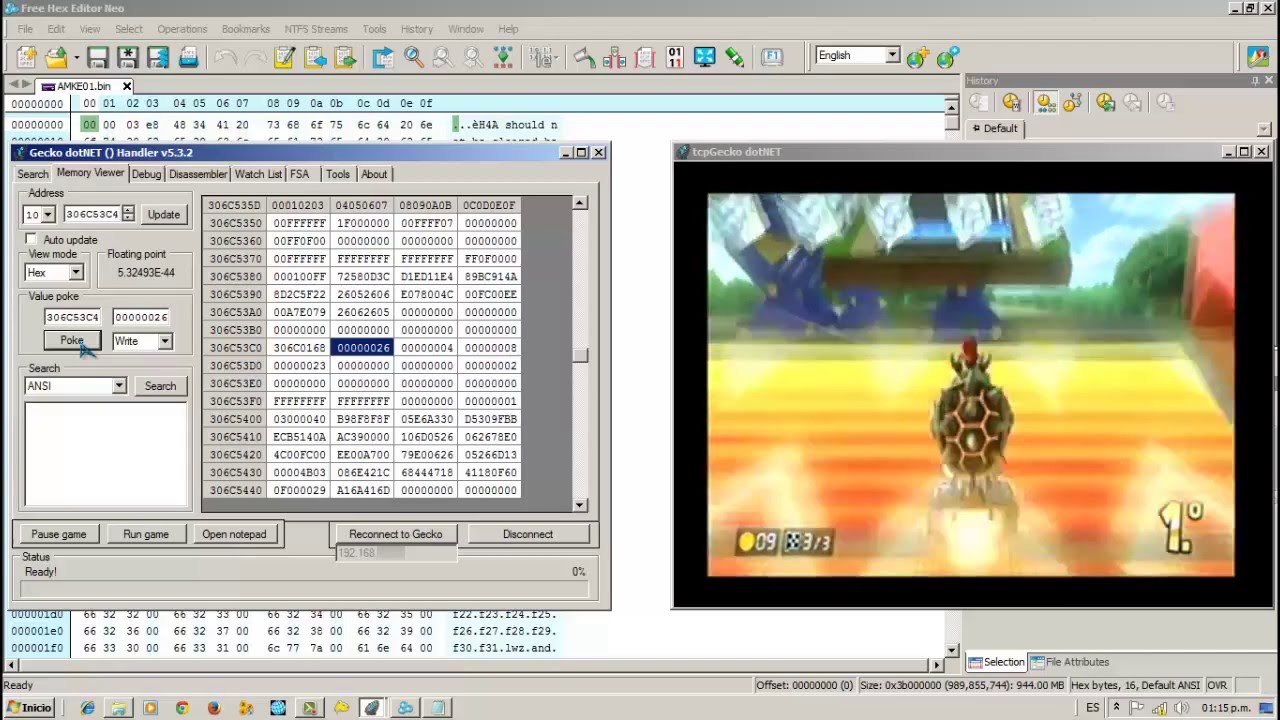This screenshot has width=1280, height=720.
Task: Open the File menu
Action: pyautogui.click(x=25, y=29)
